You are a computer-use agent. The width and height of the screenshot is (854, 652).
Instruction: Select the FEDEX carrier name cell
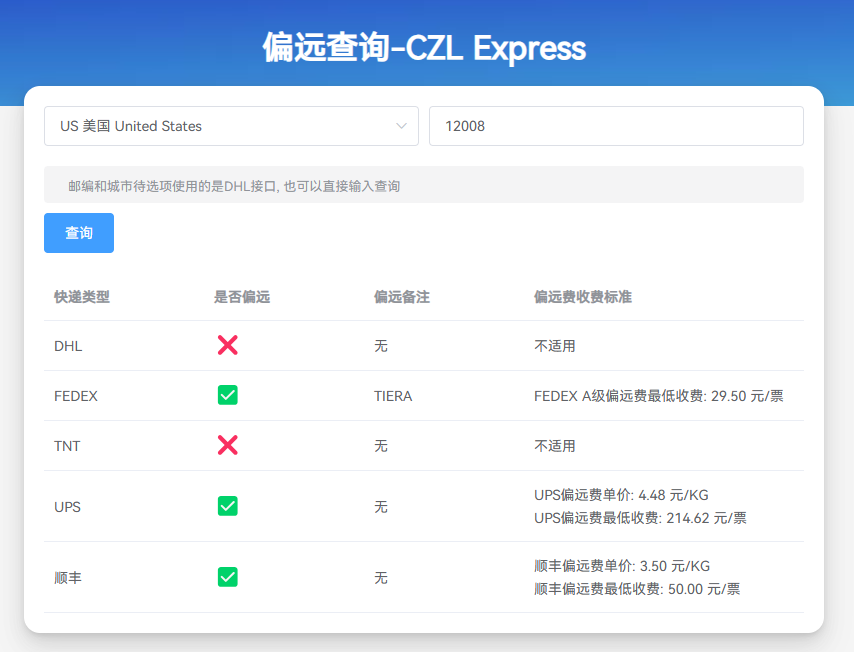pyautogui.click(x=76, y=396)
